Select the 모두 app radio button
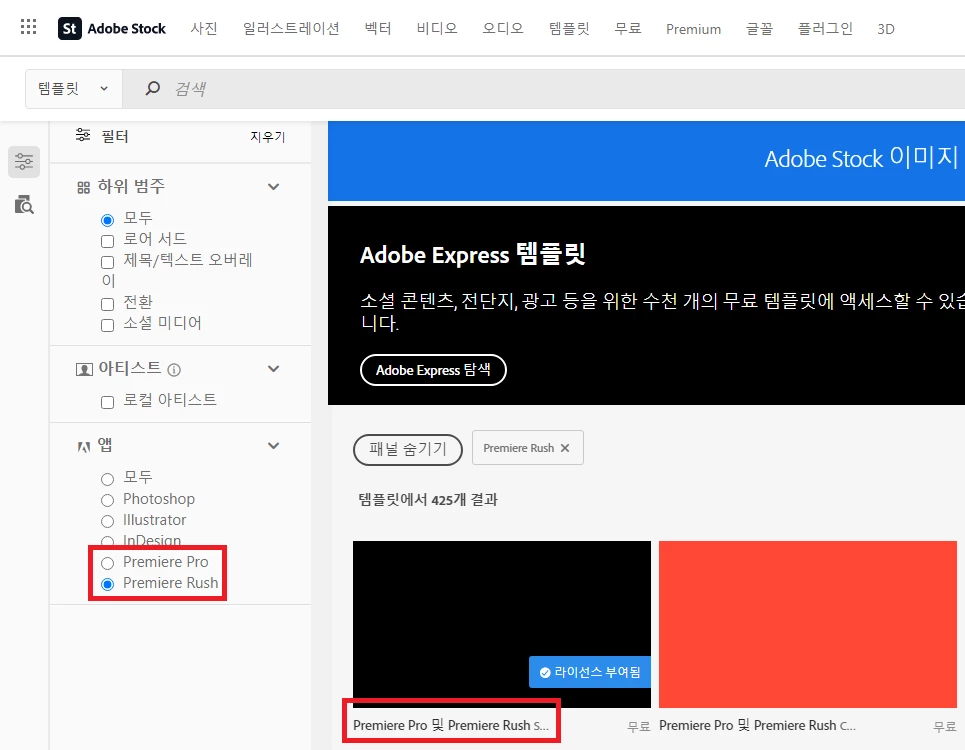965x750 pixels. (108, 479)
